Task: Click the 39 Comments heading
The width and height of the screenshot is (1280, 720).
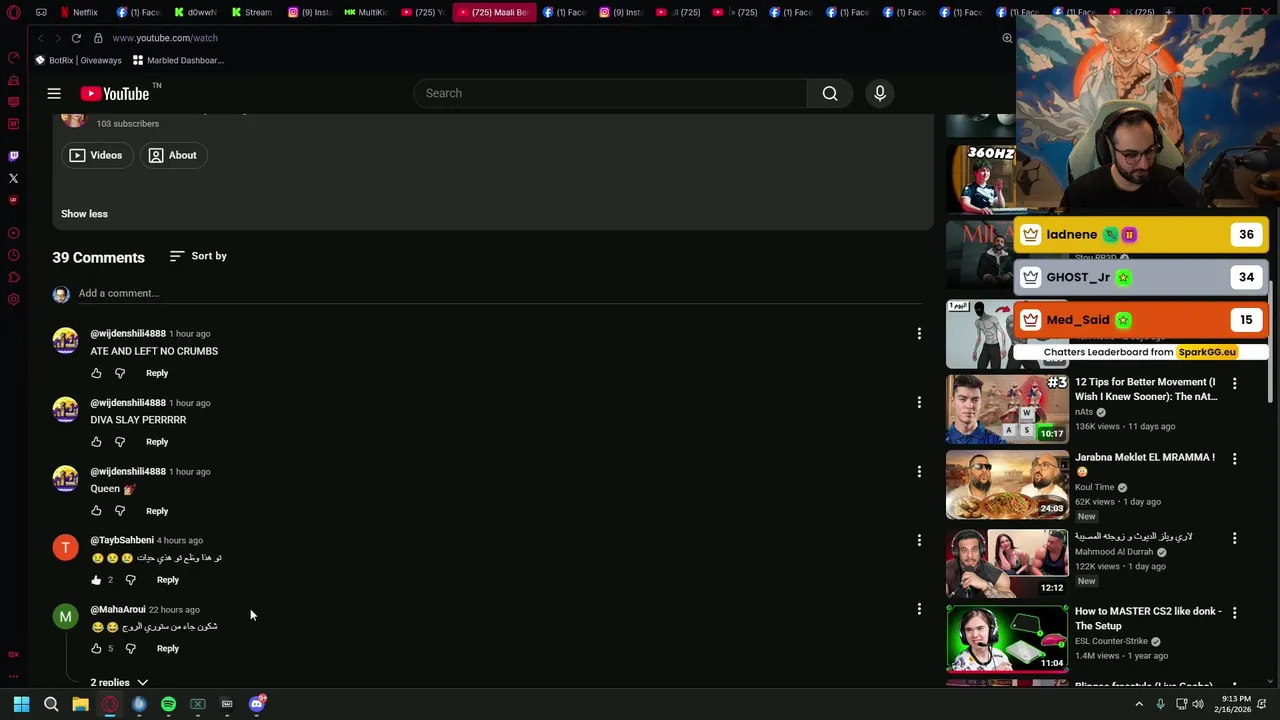Action: pyautogui.click(x=98, y=257)
